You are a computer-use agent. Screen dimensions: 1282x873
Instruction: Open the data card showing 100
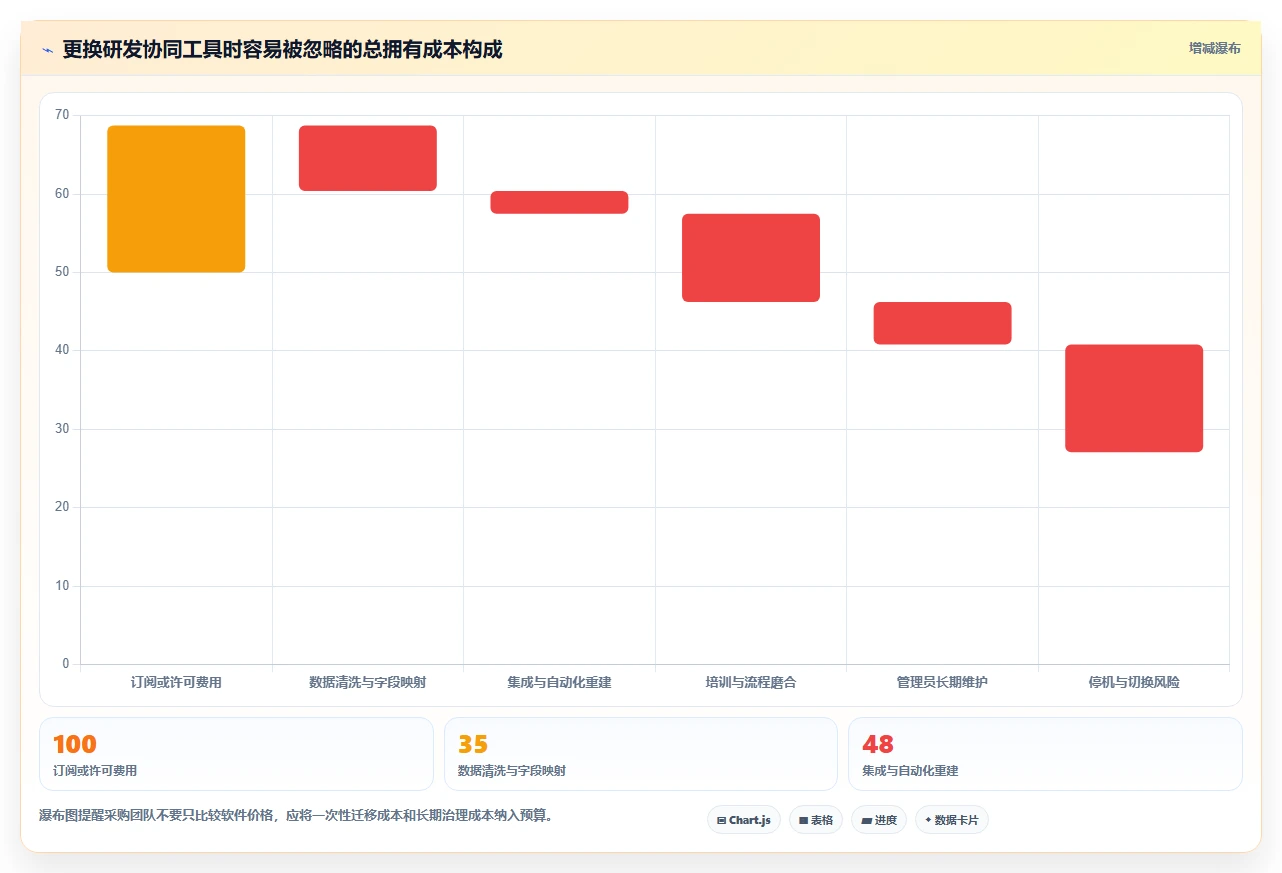coord(236,754)
